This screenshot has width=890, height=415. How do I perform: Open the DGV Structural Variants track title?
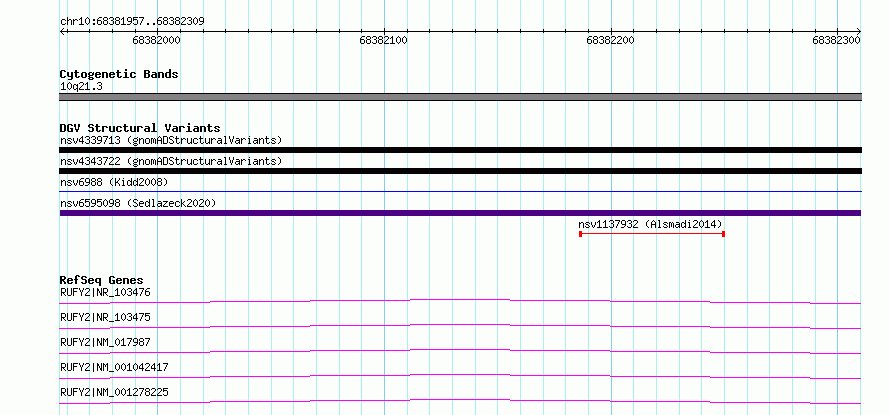pyautogui.click(x=140, y=128)
